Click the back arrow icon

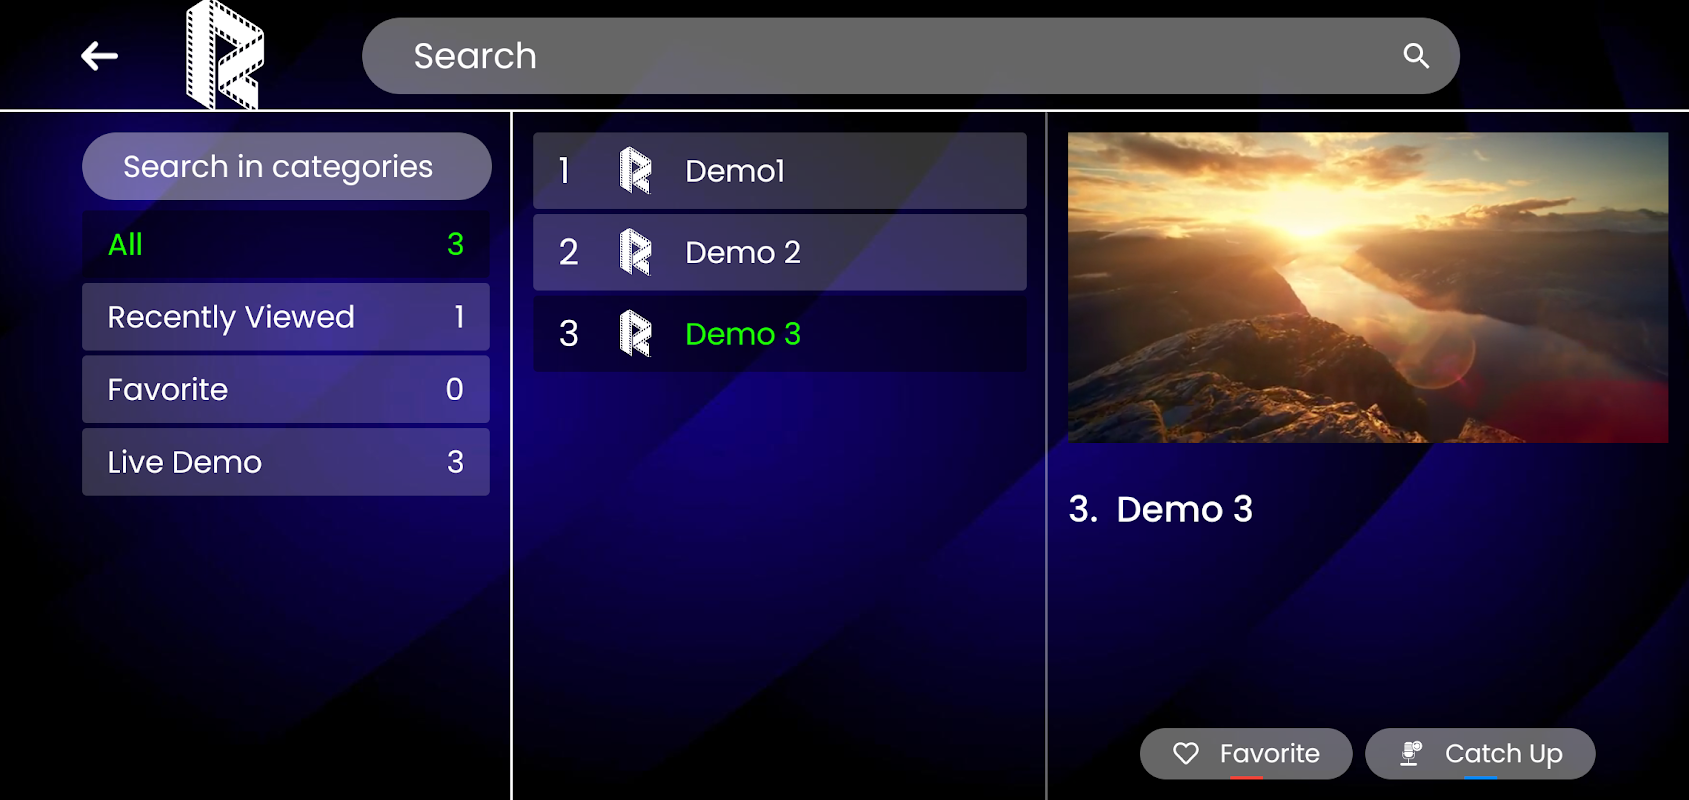click(x=100, y=56)
